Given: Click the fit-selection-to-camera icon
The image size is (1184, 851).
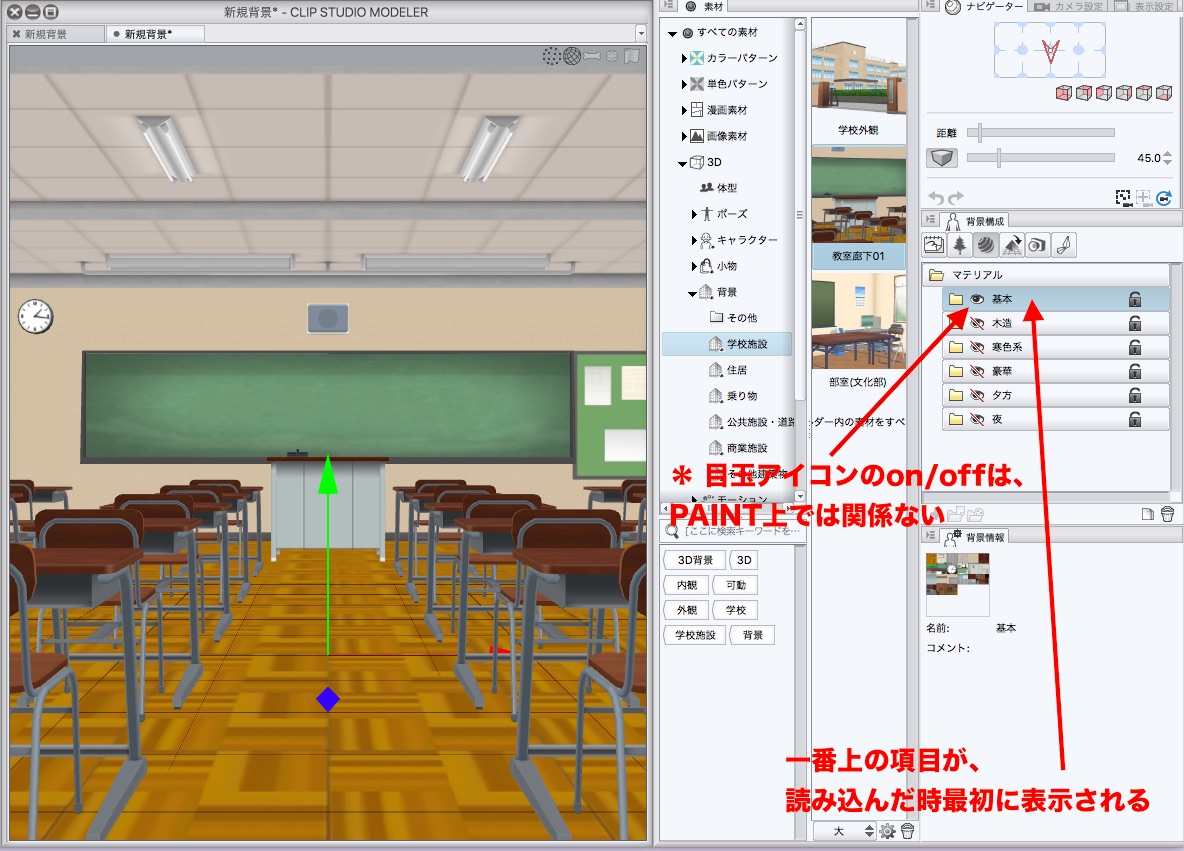Looking at the screenshot, I should click(x=1124, y=198).
